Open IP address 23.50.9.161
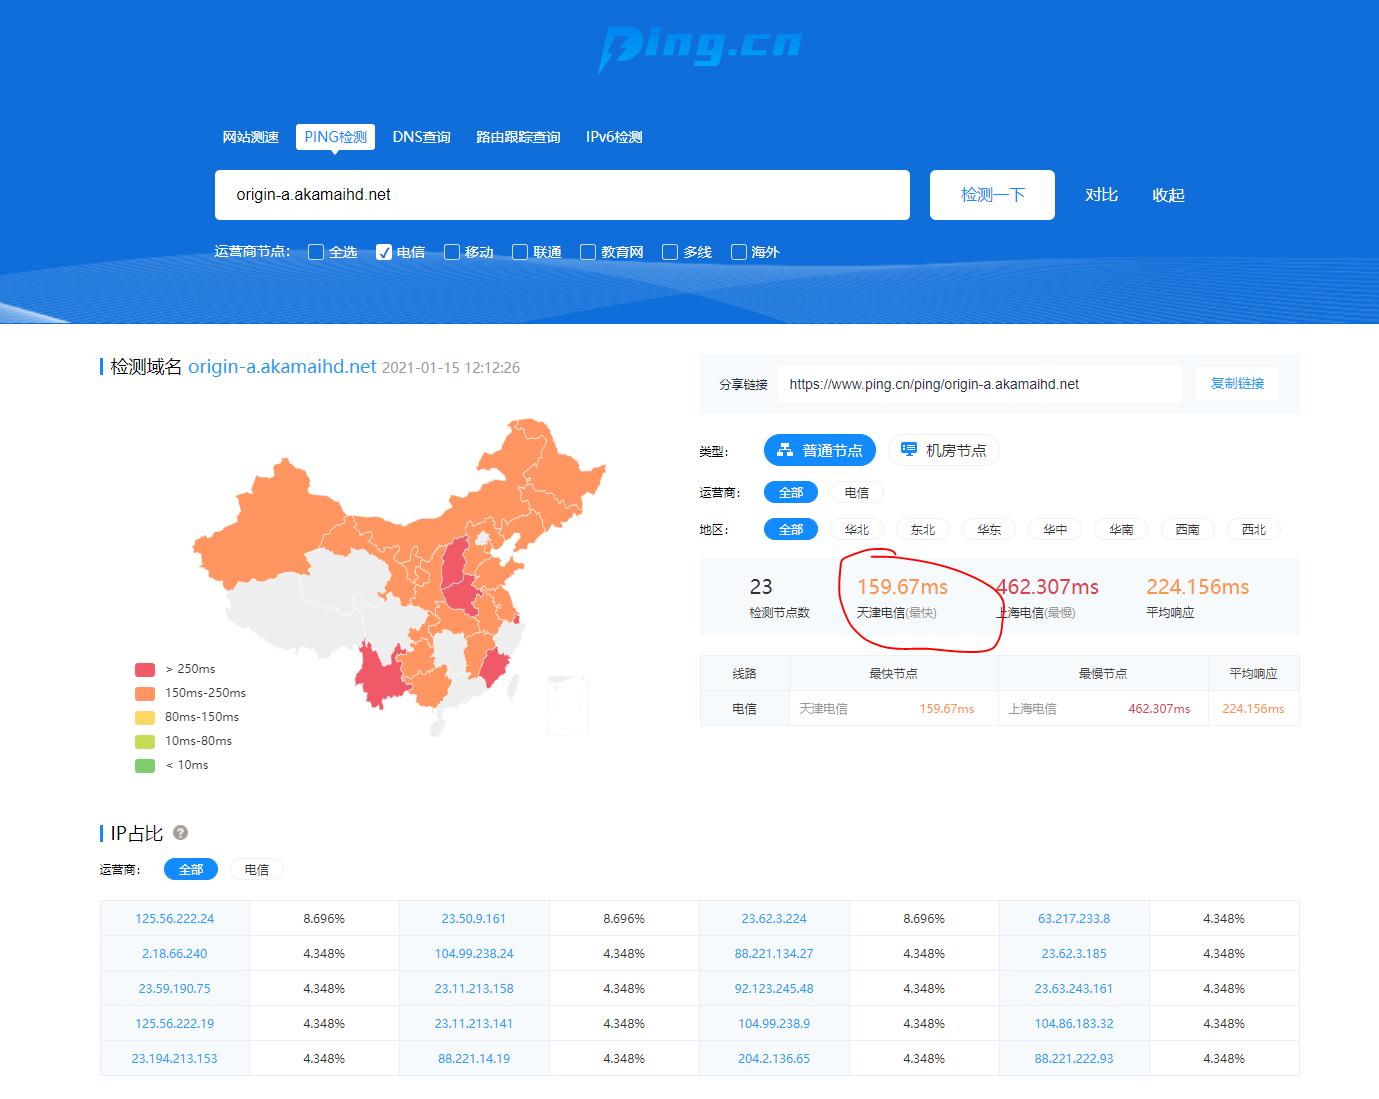This screenshot has width=1379, height=1099. coord(474,918)
